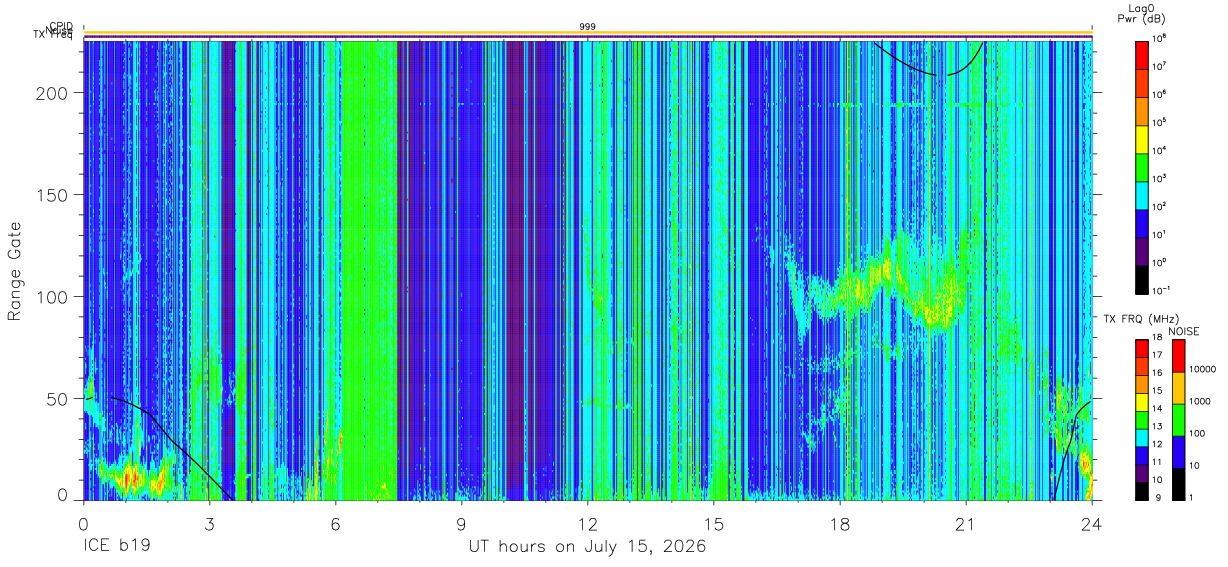Image resolution: width=1228 pixels, height=567 pixels.
Task: Click UT hour tick label '9' on x-axis
Action: [461, 523]
